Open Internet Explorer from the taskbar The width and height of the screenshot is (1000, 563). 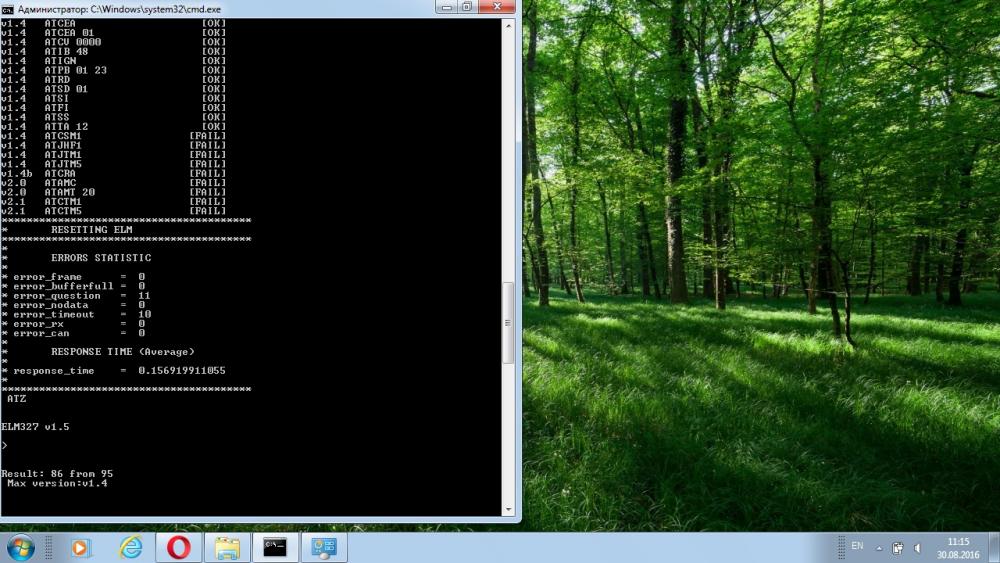click(131, 548)
